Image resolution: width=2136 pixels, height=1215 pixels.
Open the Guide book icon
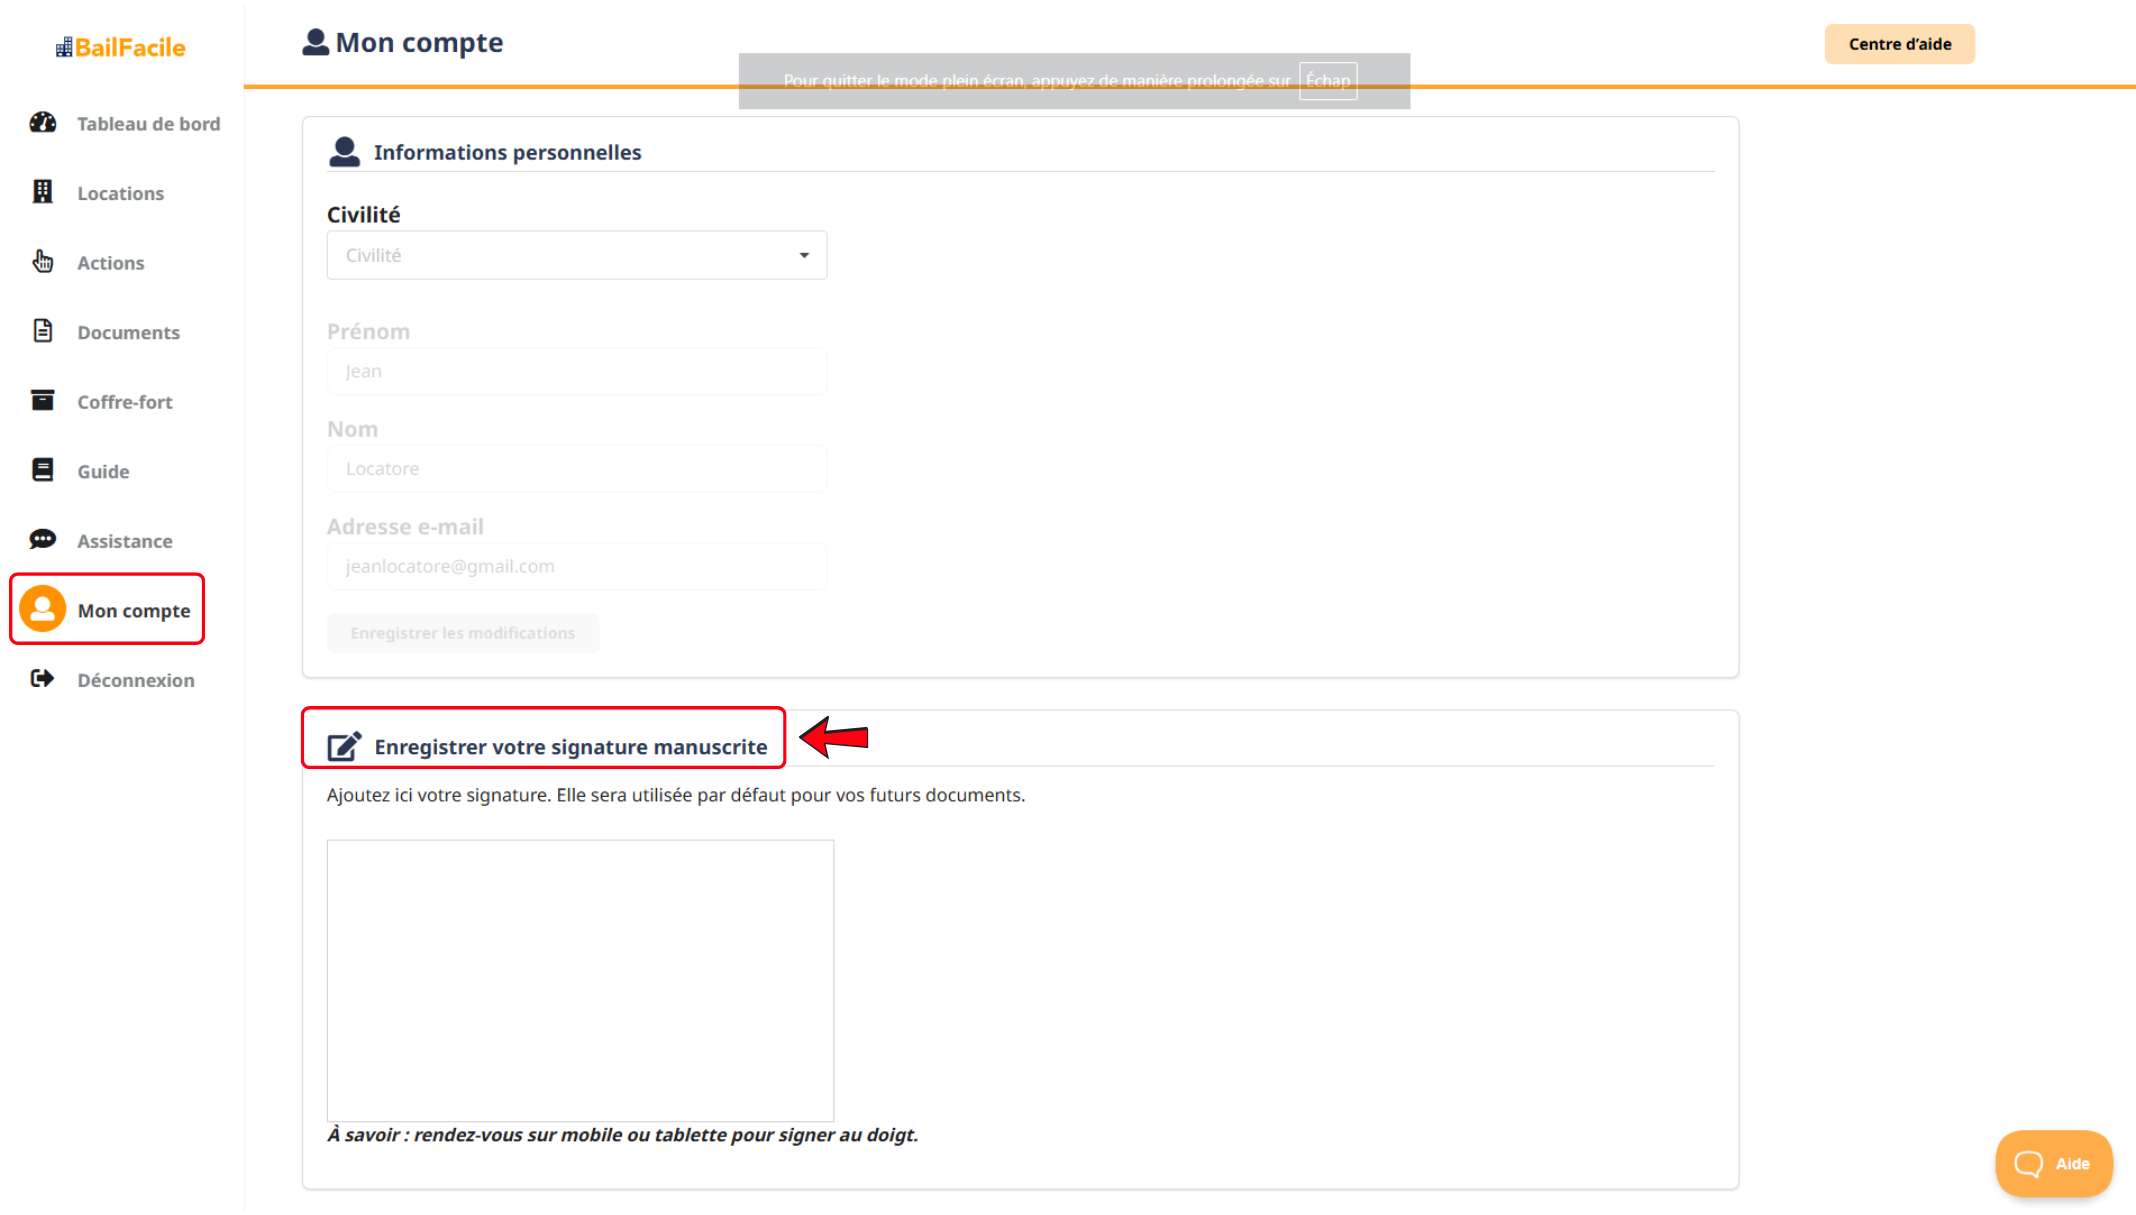43,470
